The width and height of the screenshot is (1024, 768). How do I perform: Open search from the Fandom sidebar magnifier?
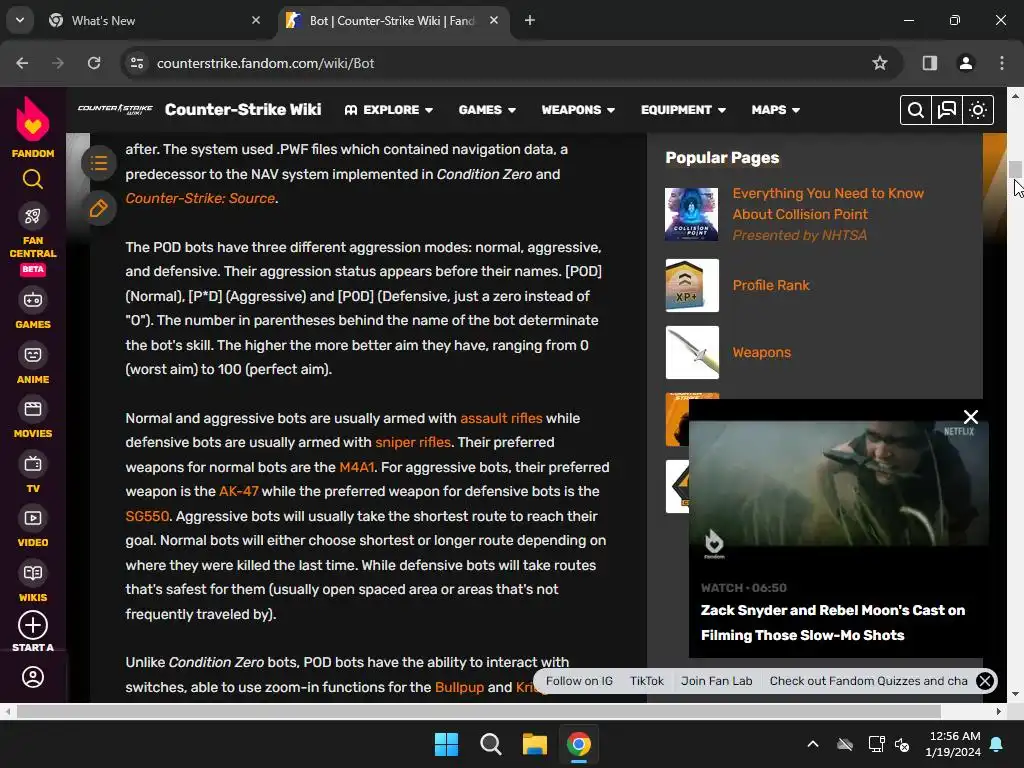point(33,178)
